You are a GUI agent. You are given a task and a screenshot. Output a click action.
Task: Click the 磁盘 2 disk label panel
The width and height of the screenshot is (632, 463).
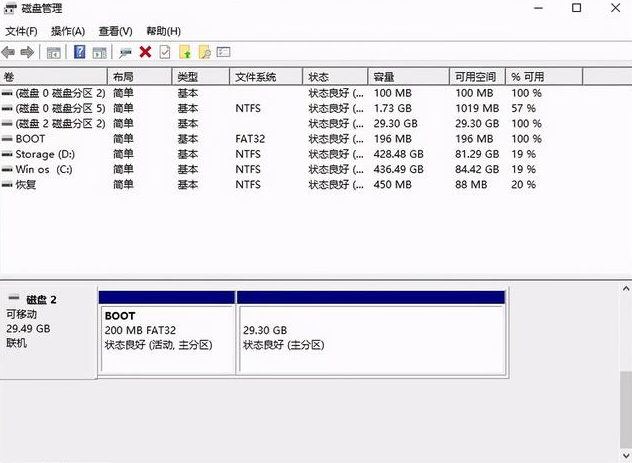coord(48,330)
